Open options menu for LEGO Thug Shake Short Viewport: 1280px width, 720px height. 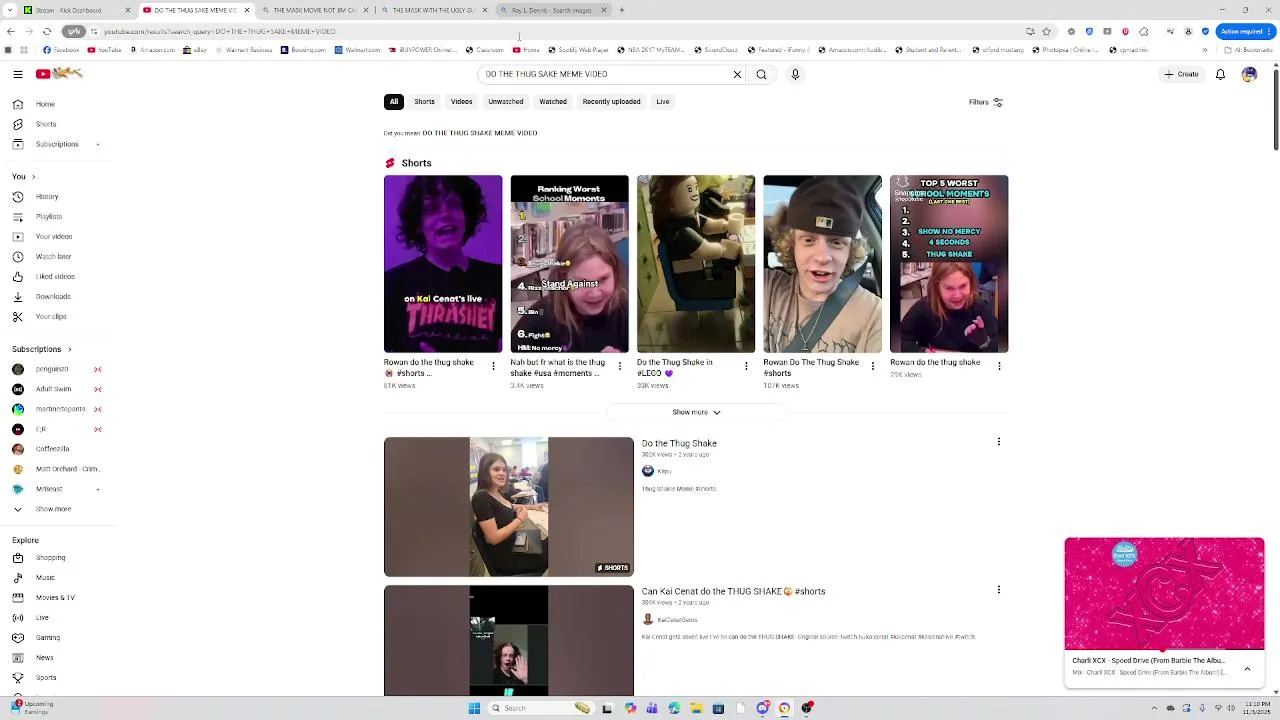746,365
